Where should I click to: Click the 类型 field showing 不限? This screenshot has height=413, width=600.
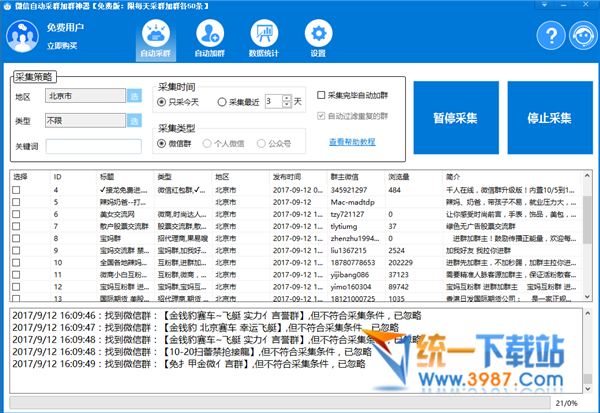(85, 121)
